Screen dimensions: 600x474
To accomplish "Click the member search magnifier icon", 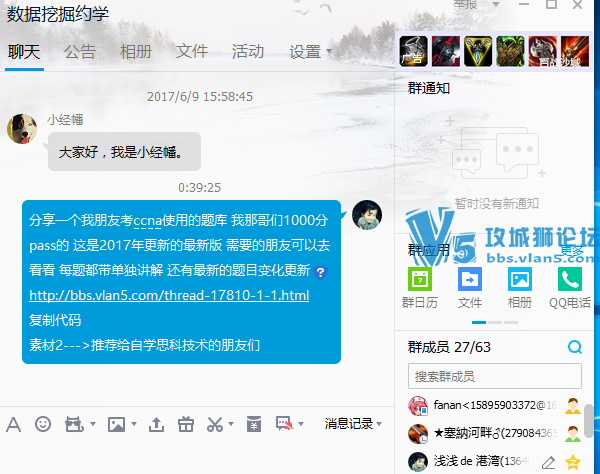I will click(x=574, y=347).
